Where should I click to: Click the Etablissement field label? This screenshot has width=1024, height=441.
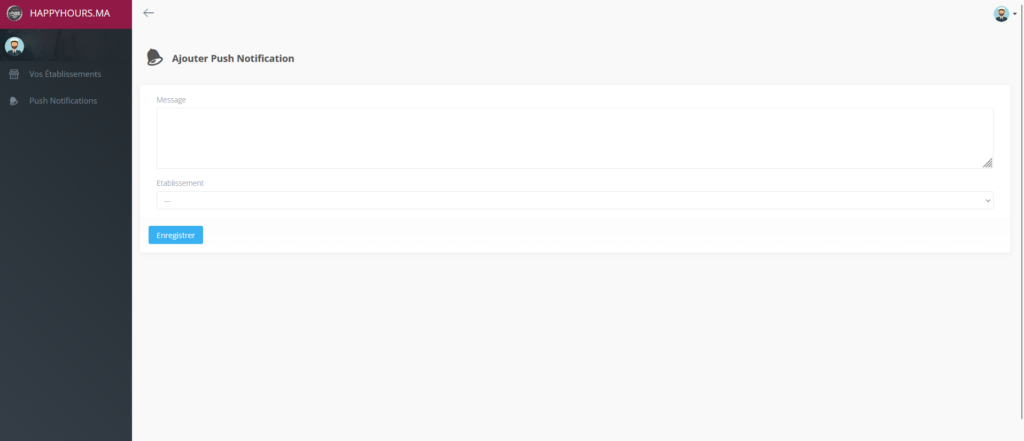[x=180, y=183]
